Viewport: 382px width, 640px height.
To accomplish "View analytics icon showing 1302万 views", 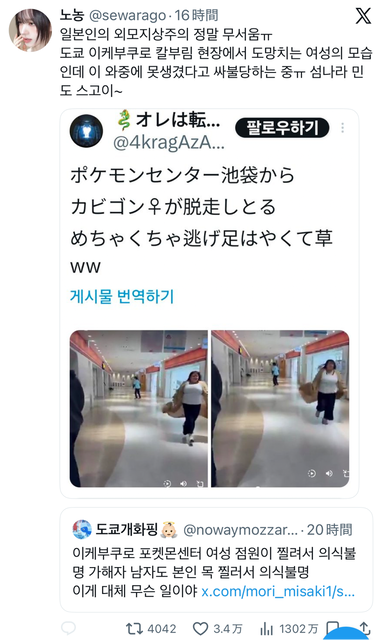I will click(267, 629).
